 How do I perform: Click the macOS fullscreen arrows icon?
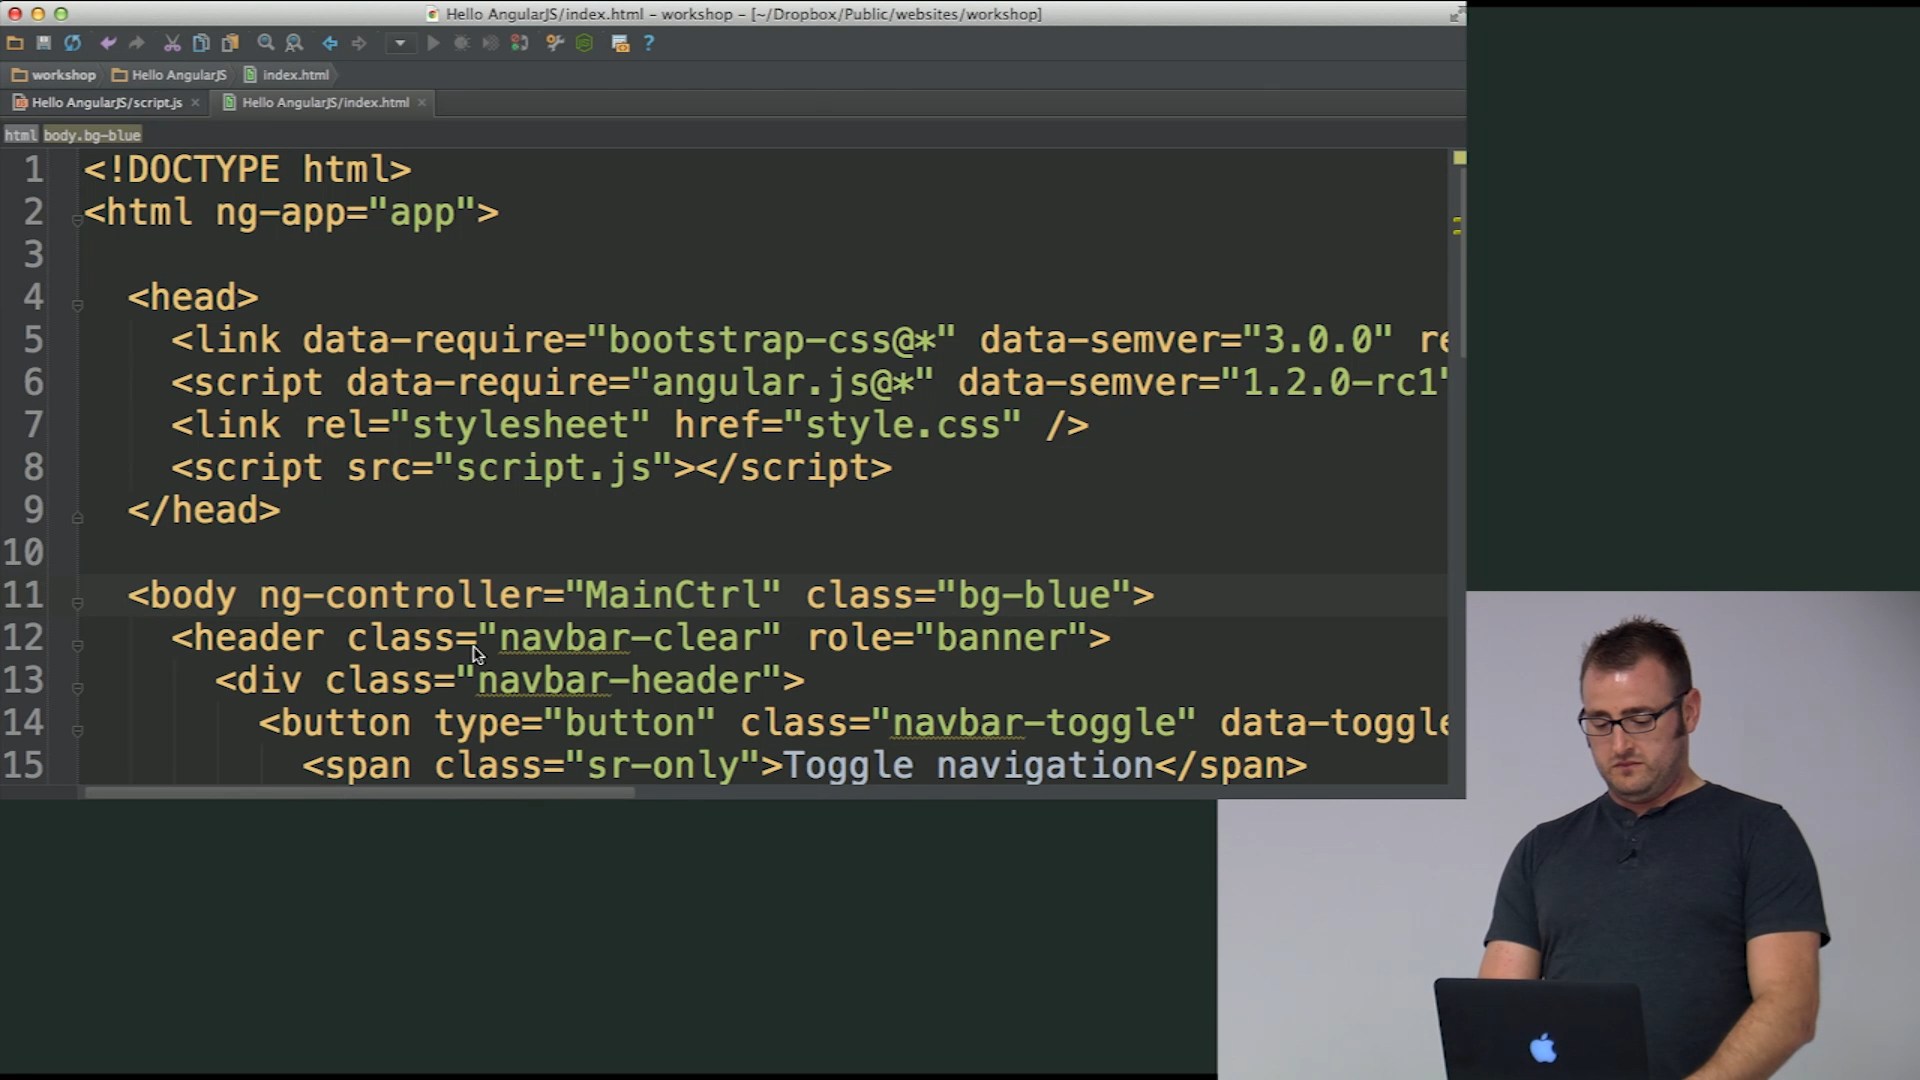point(1456,14)
